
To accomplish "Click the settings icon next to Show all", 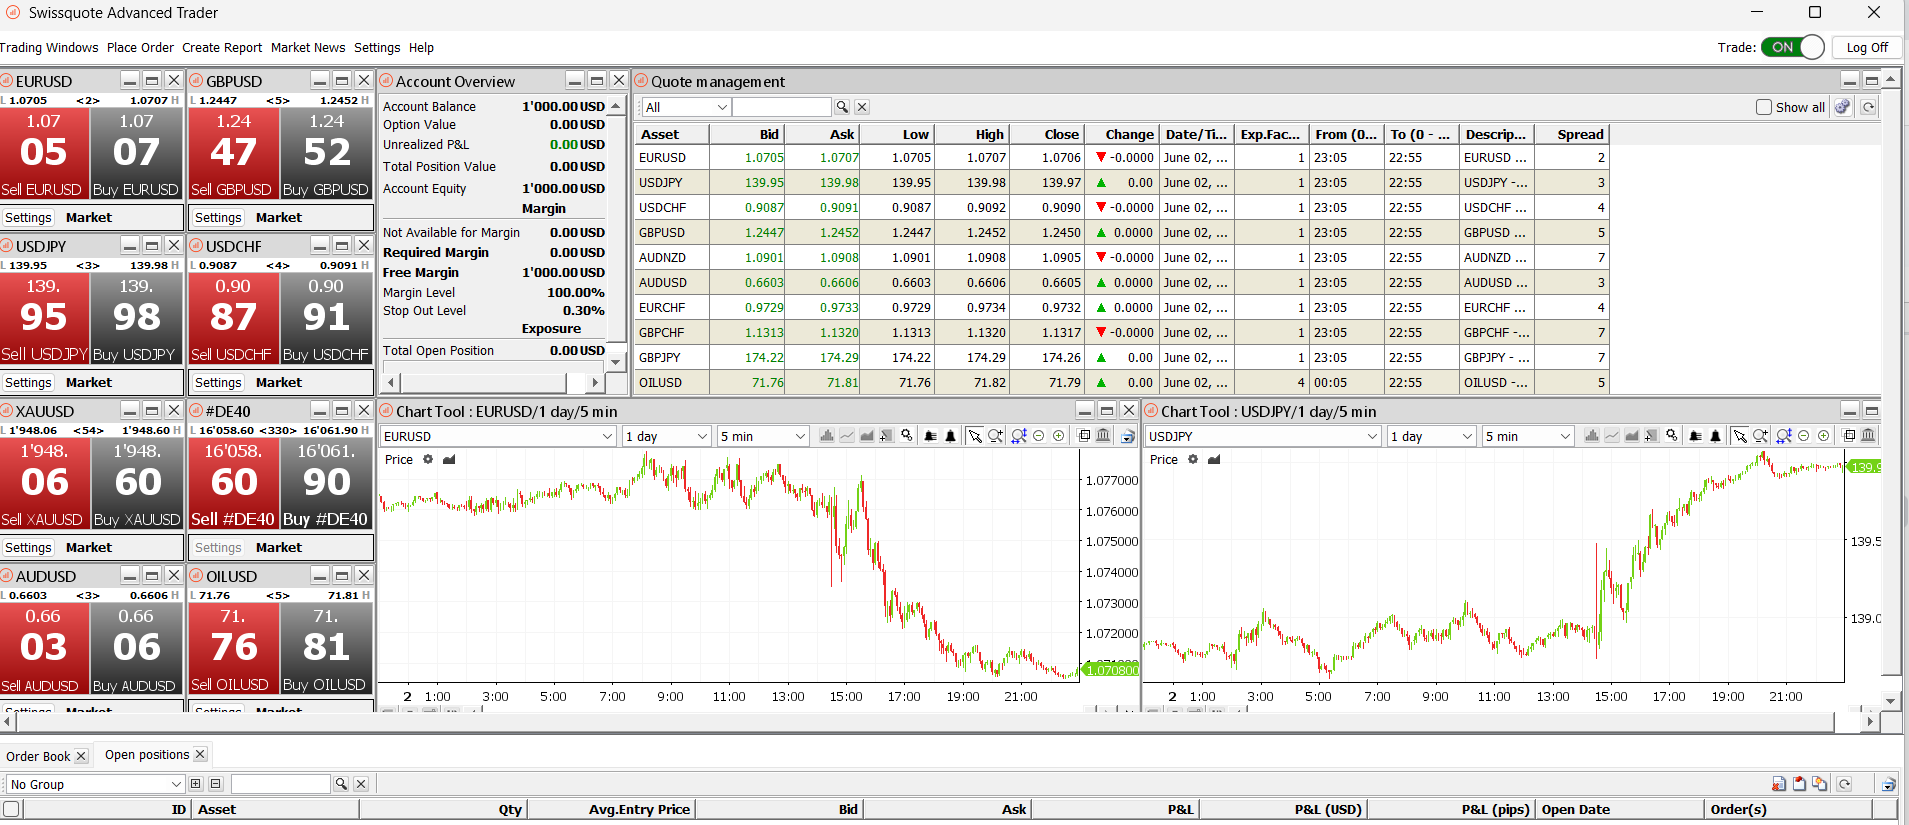I will (x=1843, y=107).
